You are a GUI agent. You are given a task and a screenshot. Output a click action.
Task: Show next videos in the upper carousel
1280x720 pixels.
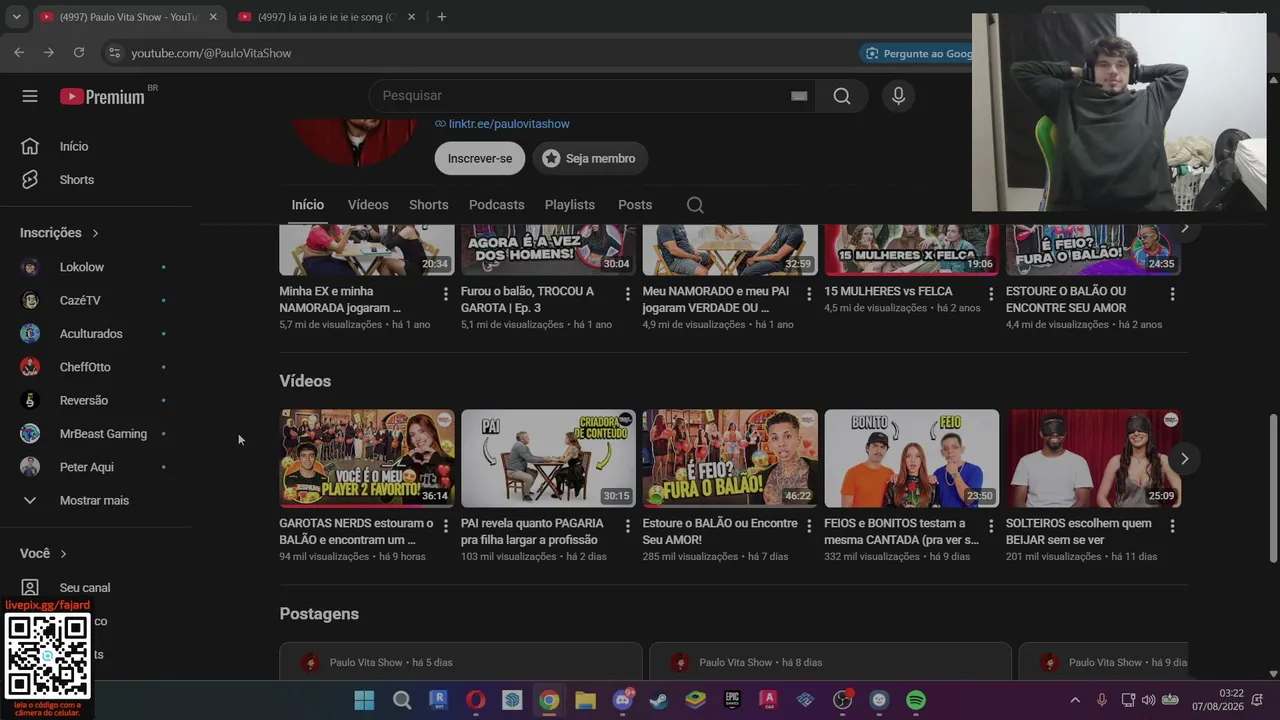click(1185, 229)
